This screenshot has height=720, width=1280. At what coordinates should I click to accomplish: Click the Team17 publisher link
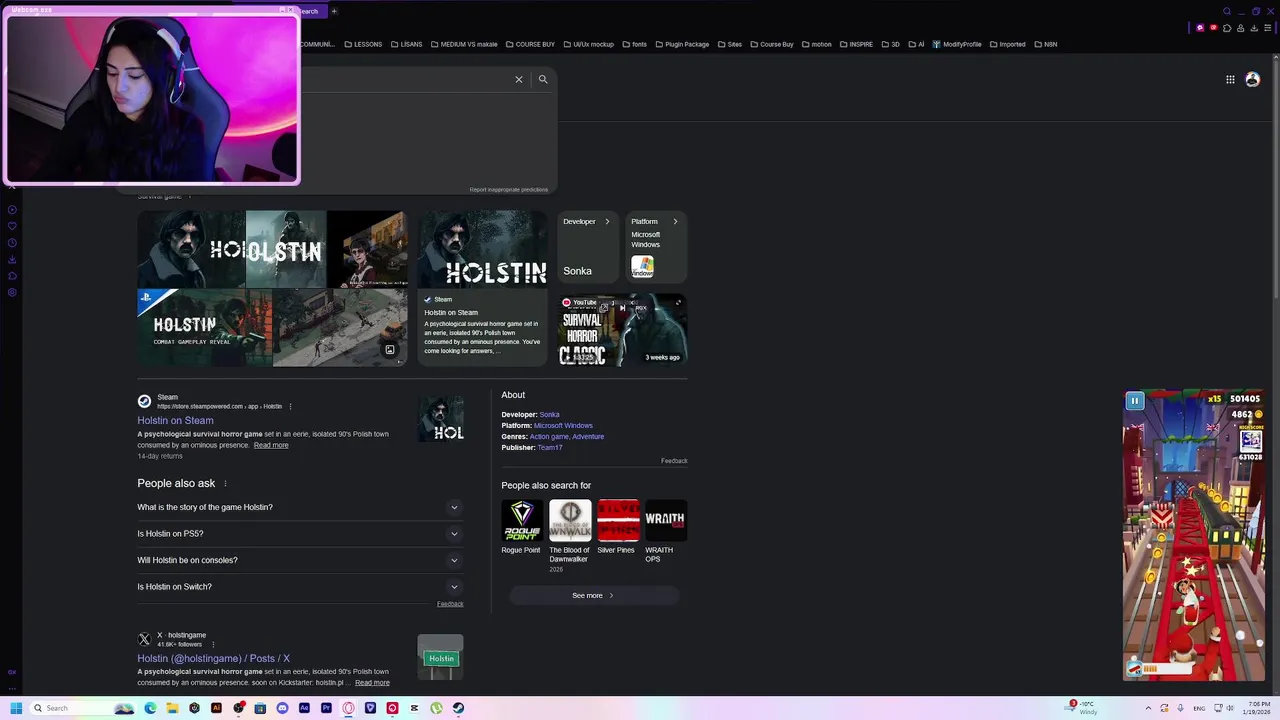tap(550, 448)
